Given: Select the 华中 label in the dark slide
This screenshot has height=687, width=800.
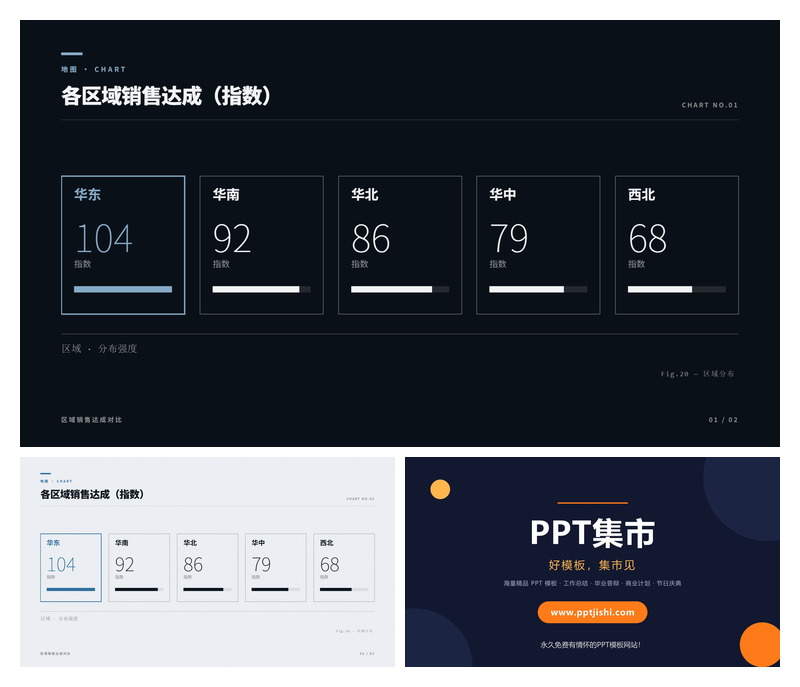Looking at the screenshot, I should tap(503, 194).
